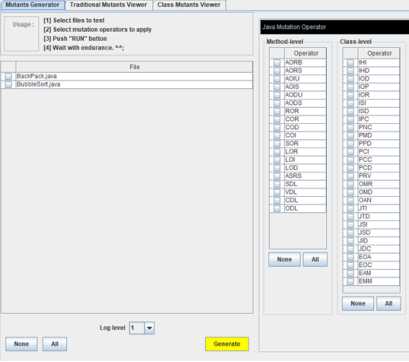This screenshot has height=362, width=409.
Task: Select the VDL operator checkbox
Action: coord(277,192)
